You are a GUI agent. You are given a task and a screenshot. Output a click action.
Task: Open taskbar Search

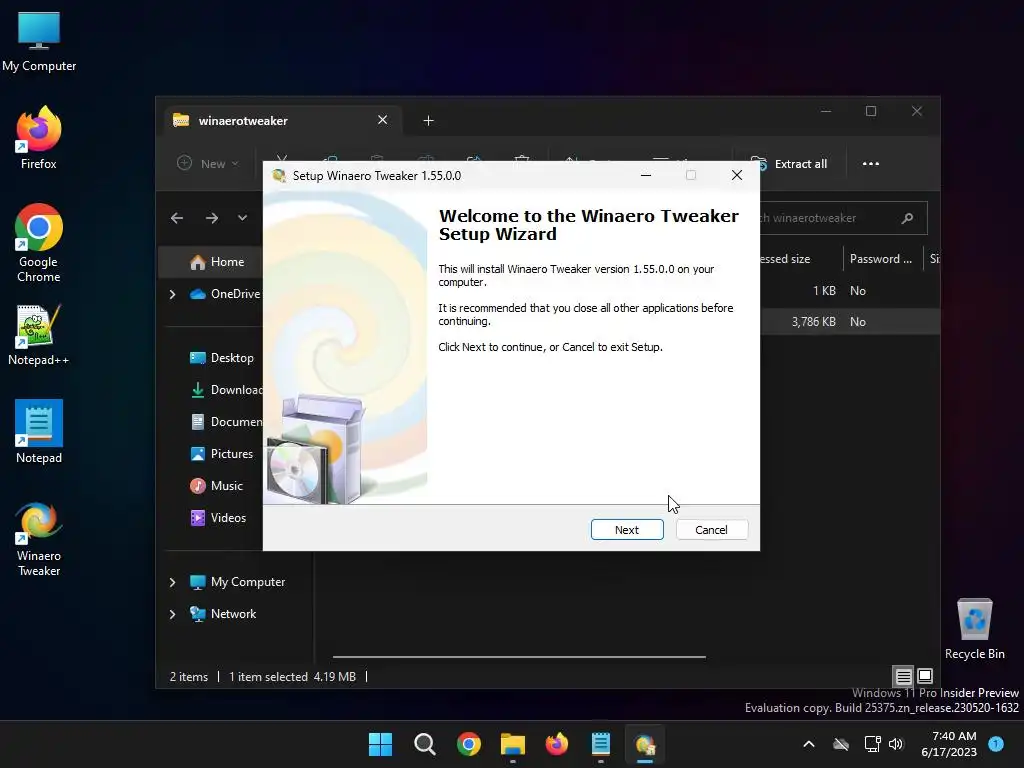point(424,744)
